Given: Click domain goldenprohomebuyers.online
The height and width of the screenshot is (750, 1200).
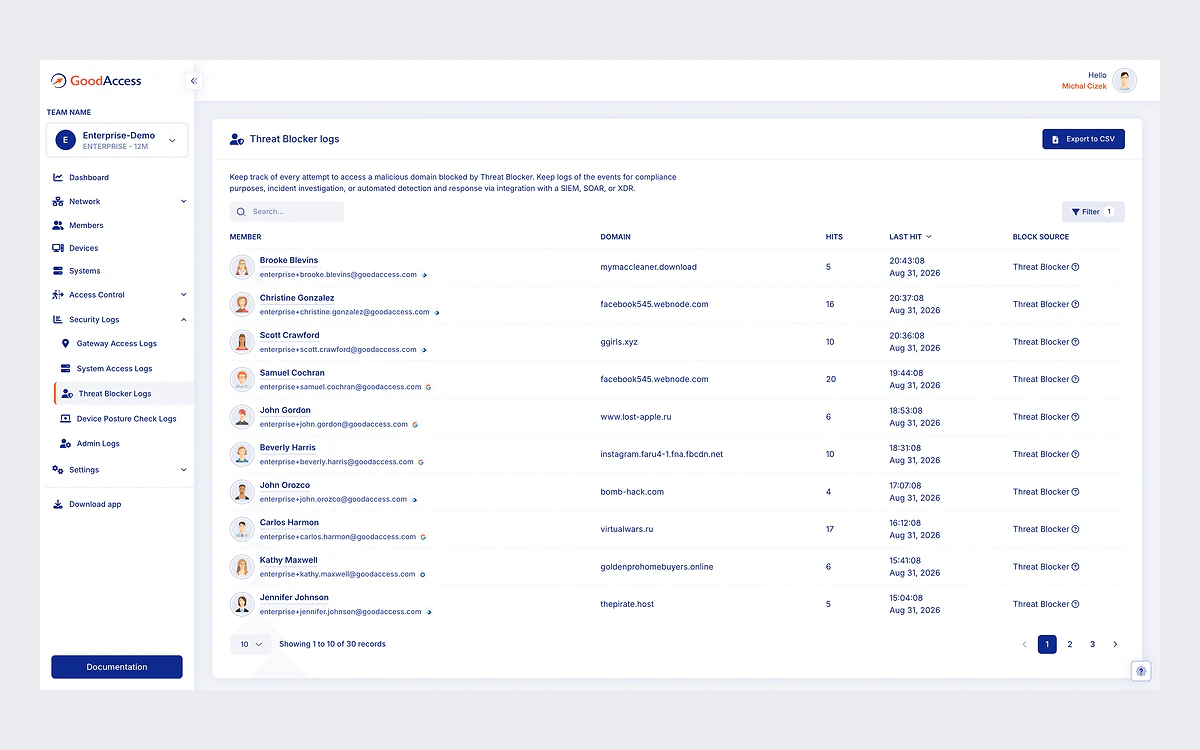Looking at the screenshot, I should (657, 567).
